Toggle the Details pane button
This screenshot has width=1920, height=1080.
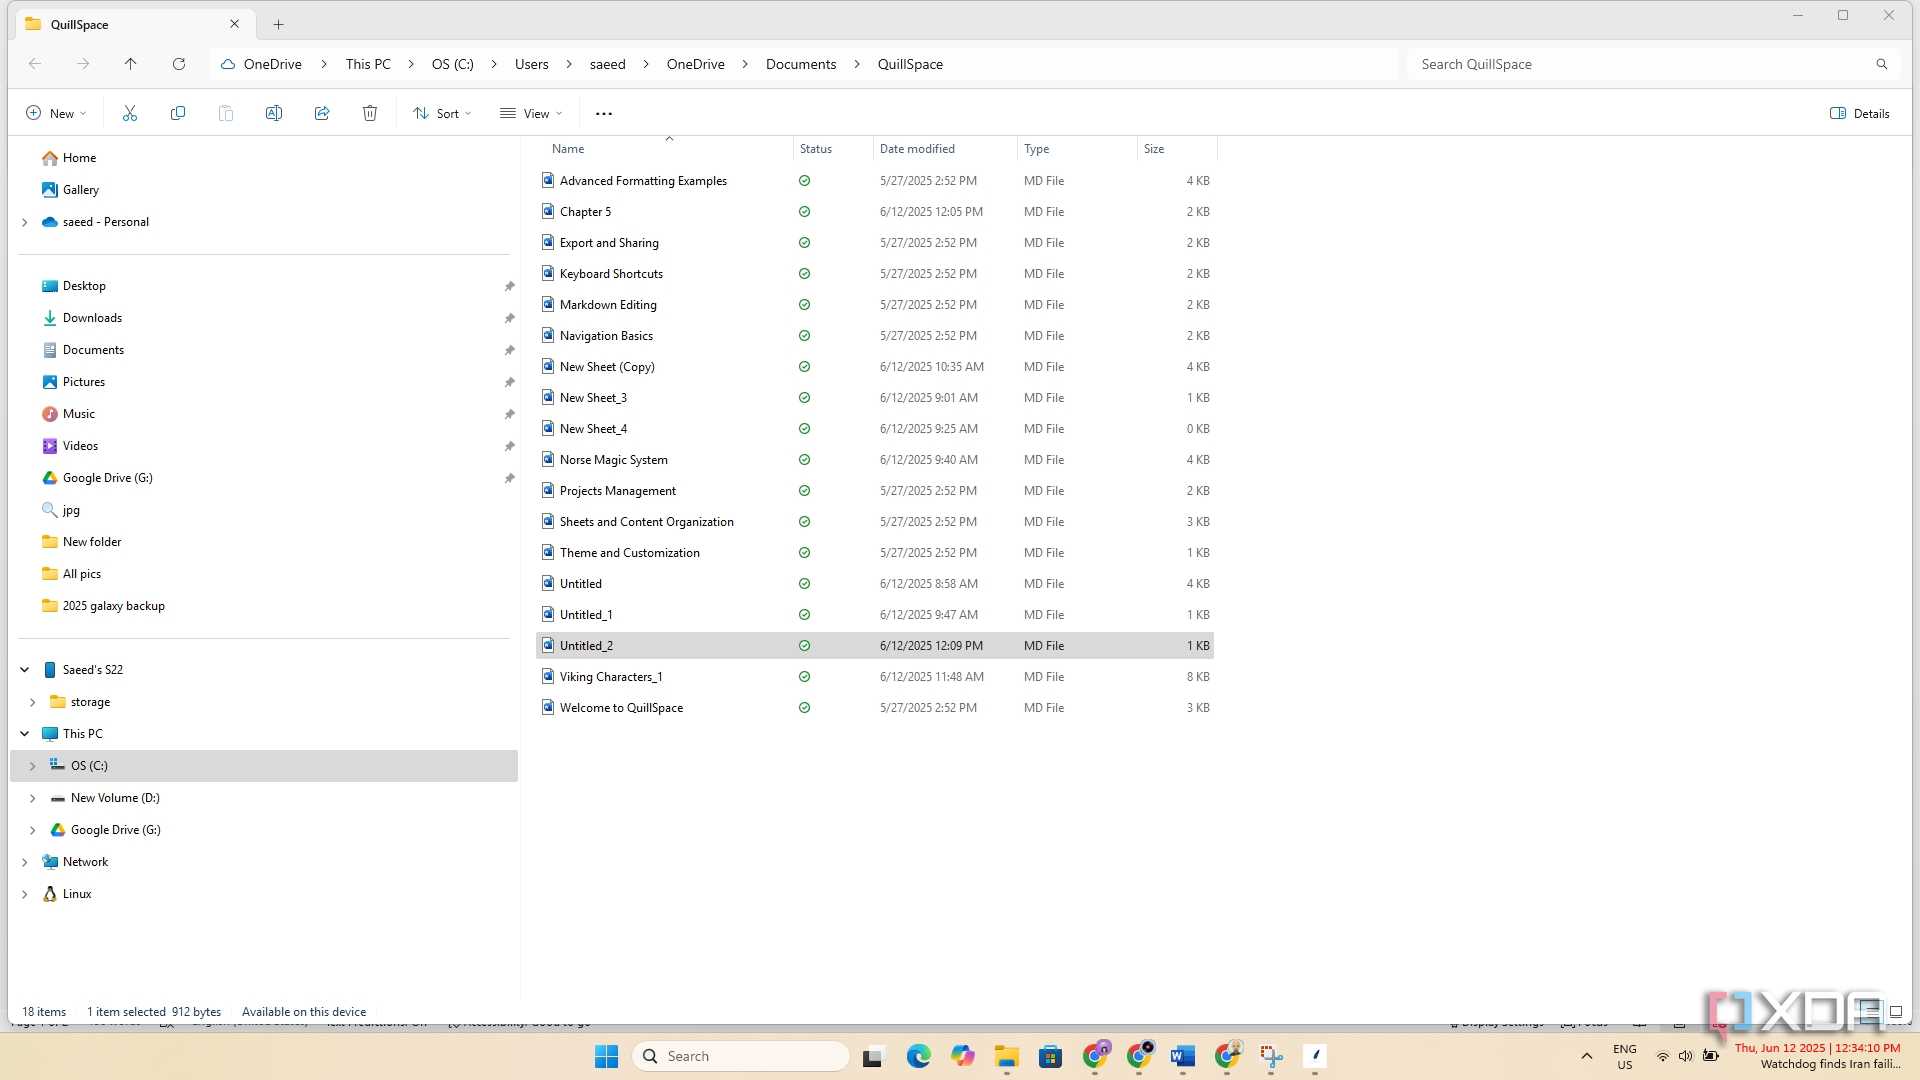[x=1860, y=113]
